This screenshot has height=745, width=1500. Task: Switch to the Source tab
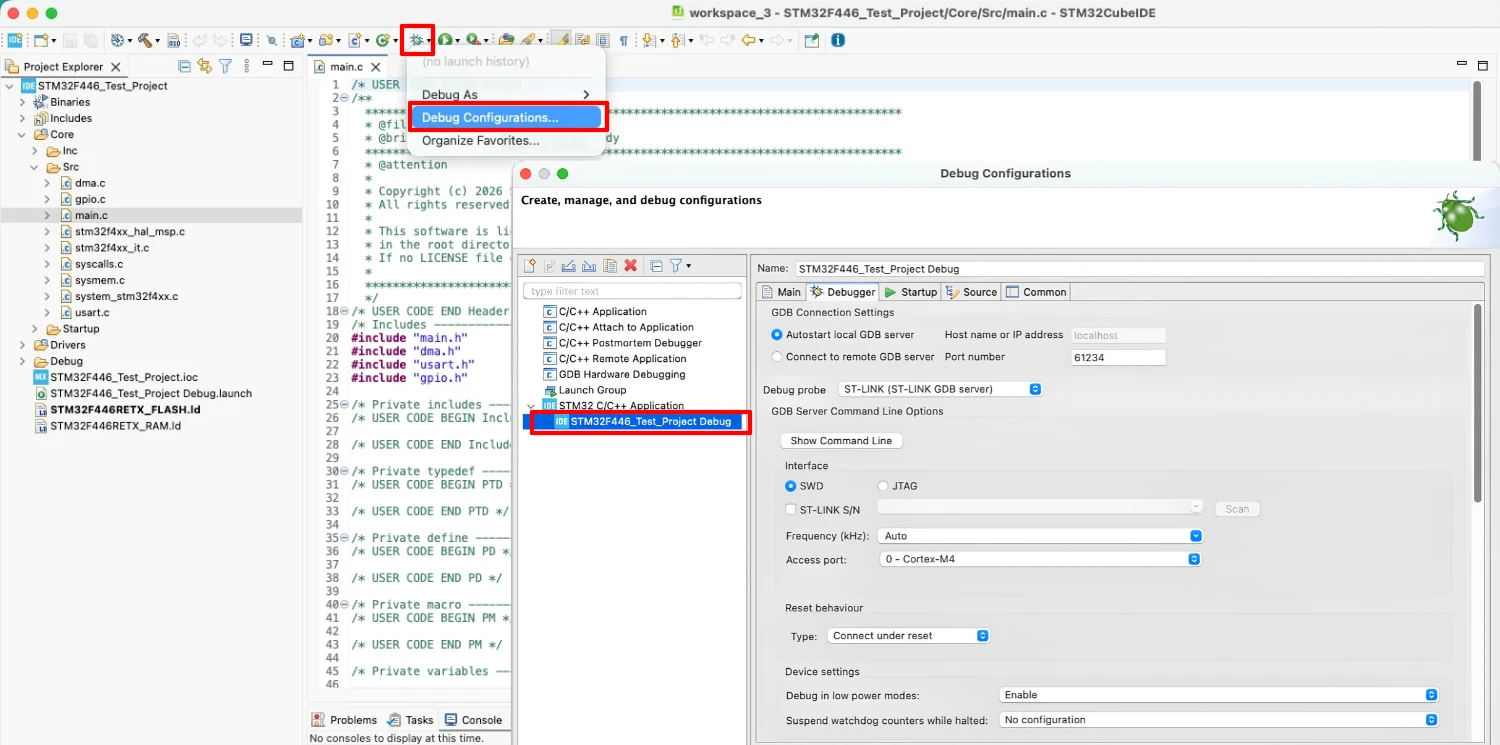point(971,292)
